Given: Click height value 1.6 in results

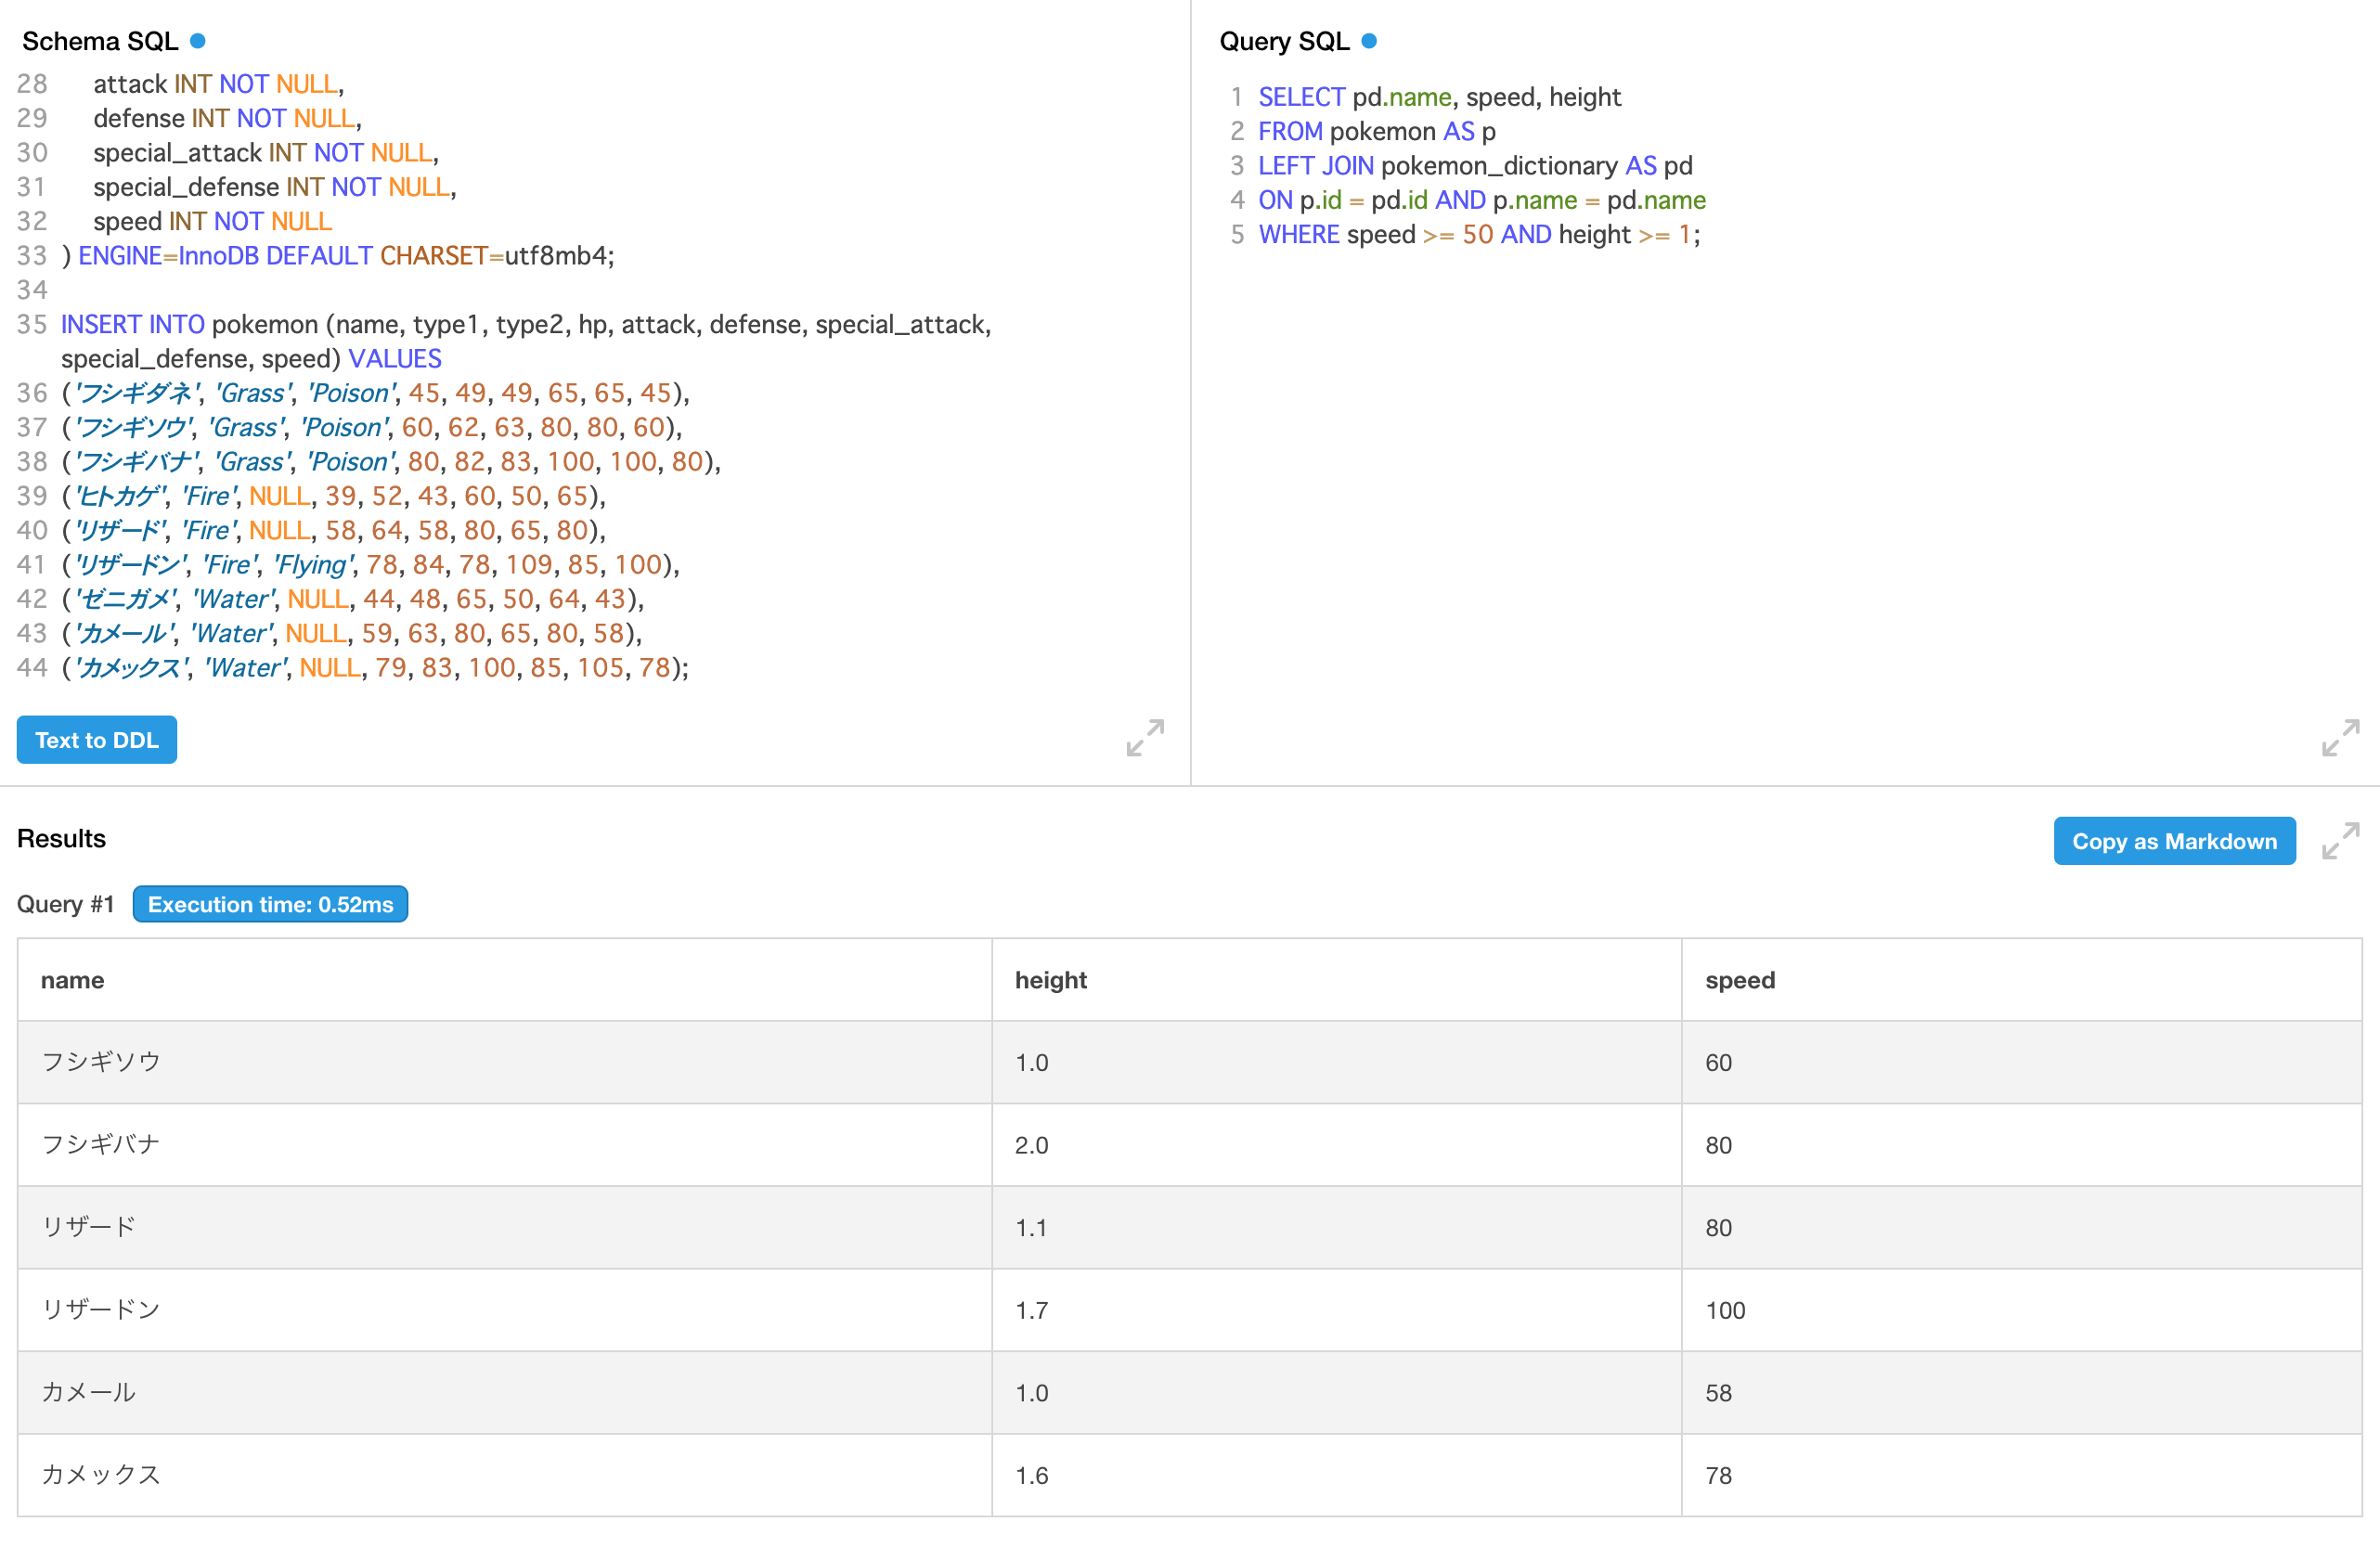Looking at the screenshot, I should click(1032, 1475).
